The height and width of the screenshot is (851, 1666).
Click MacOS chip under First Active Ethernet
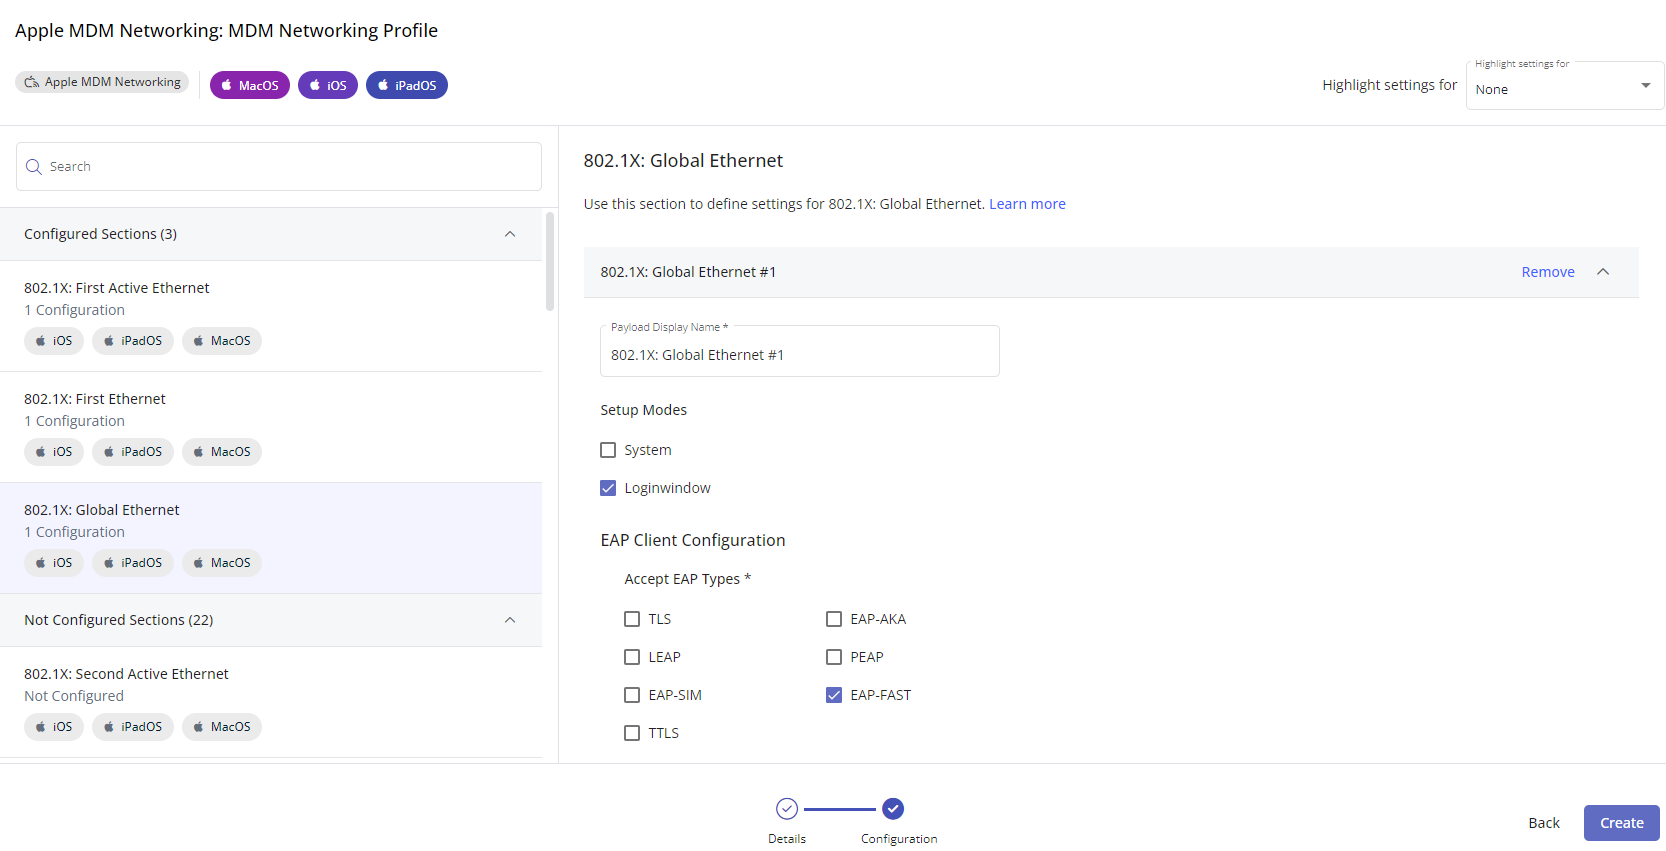pos(222,341)
